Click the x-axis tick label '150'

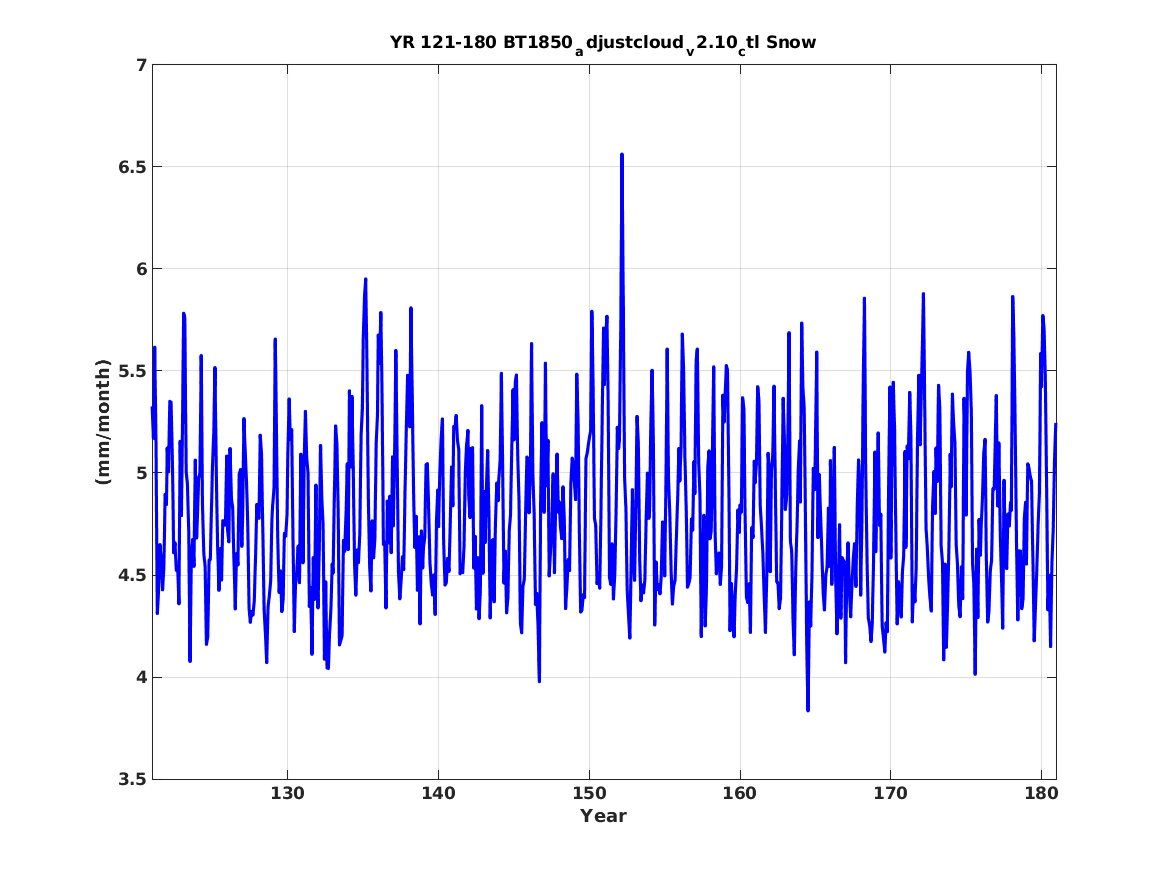tap(589, 794)
